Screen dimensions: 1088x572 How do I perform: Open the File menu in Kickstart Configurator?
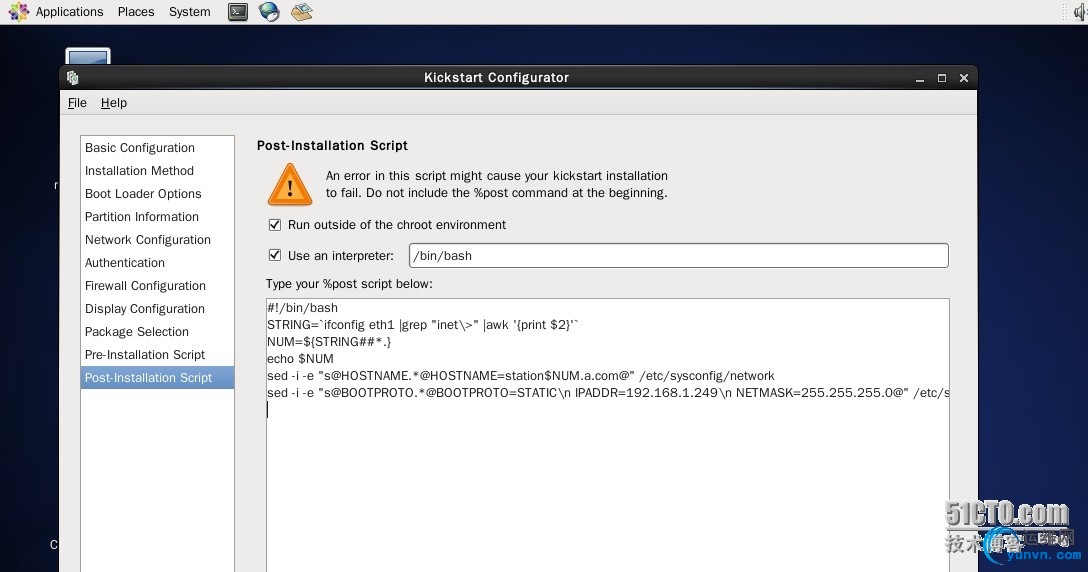(77, 103)
